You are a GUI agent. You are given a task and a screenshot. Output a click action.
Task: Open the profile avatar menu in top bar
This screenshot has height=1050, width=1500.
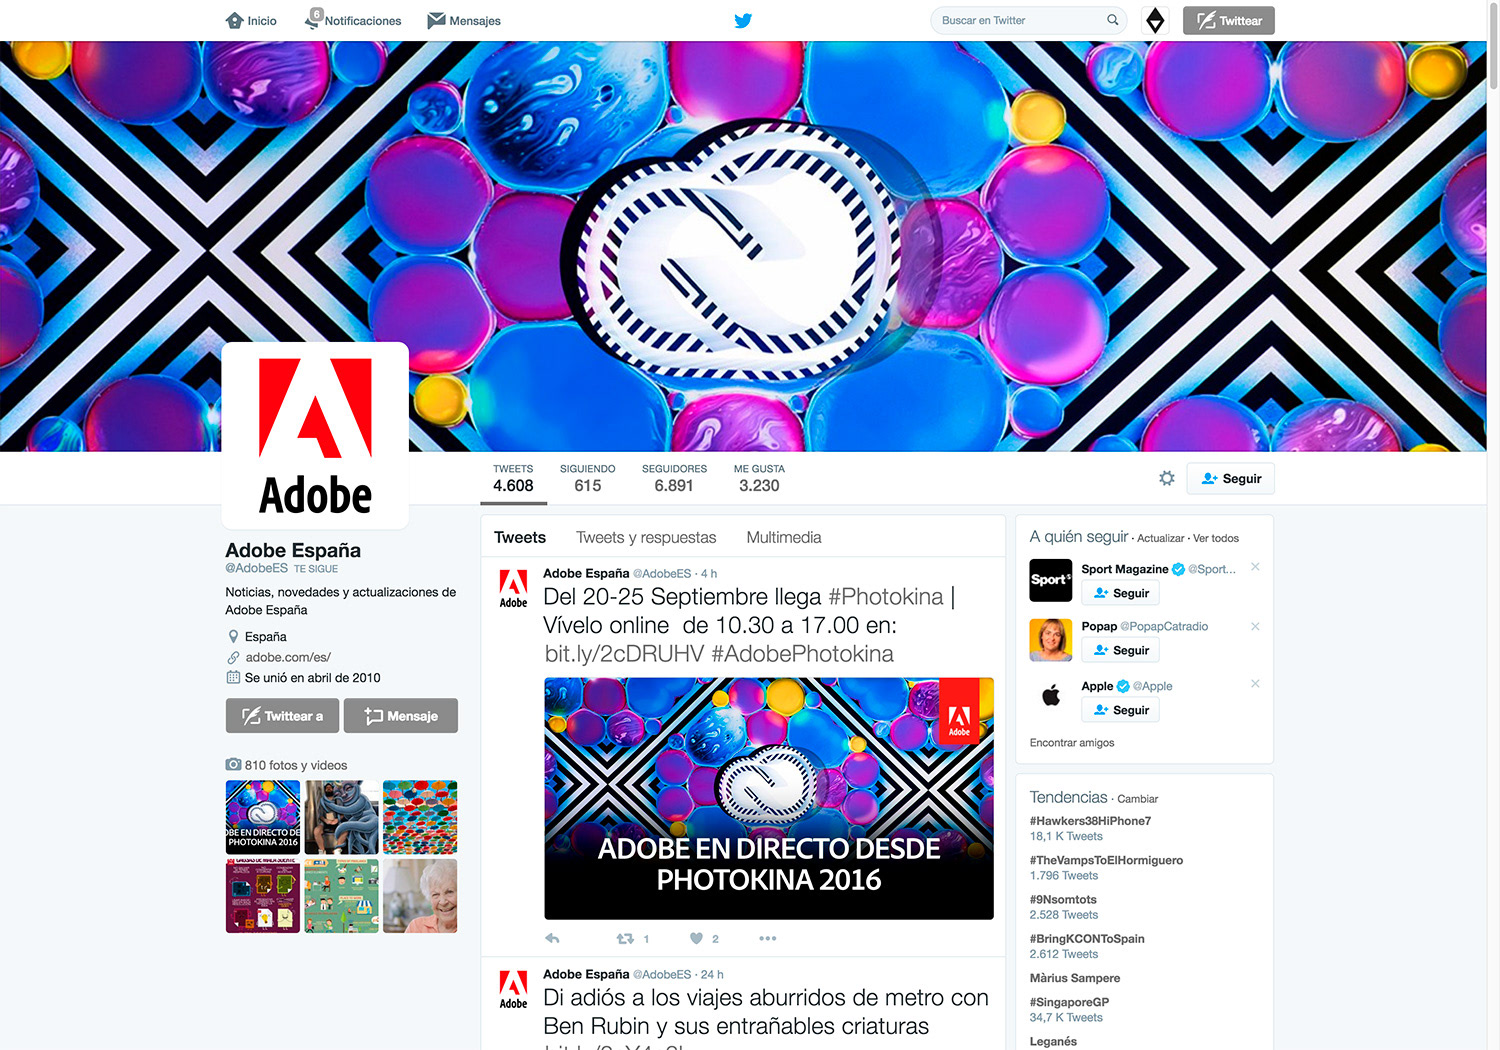click(1155, 20)
